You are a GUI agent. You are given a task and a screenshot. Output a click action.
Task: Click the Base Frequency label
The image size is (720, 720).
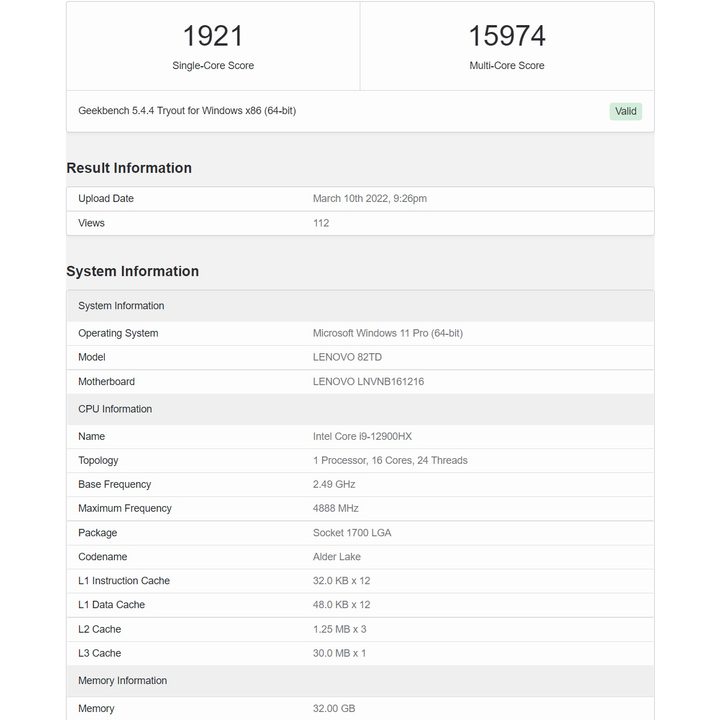(x=114, y=484)
